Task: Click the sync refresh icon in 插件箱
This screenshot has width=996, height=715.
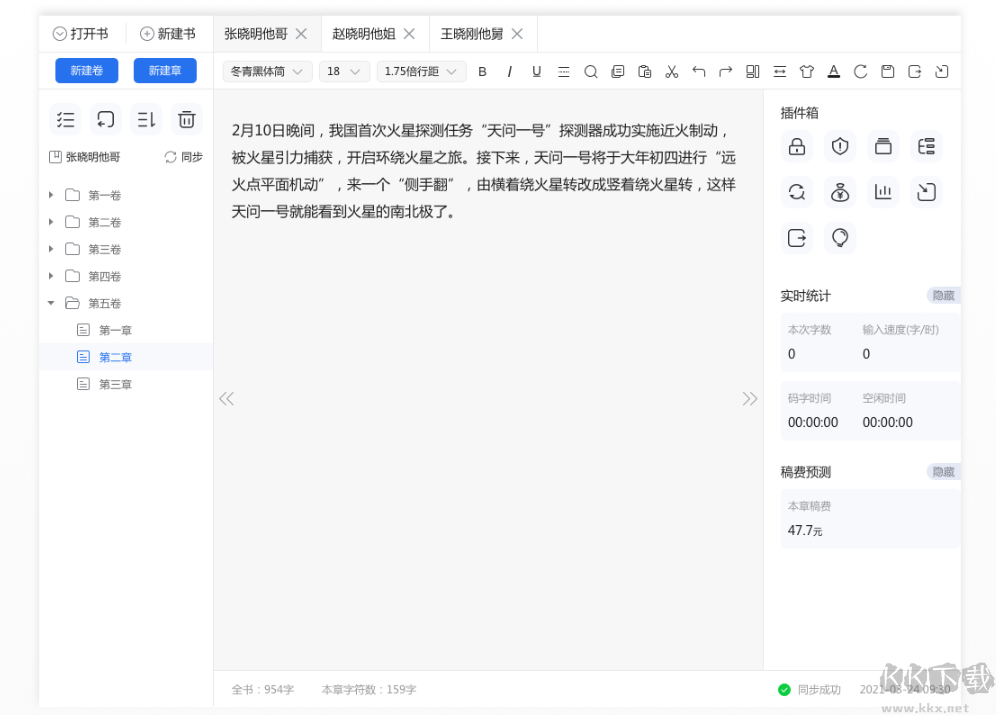Action: coord(796,191)
